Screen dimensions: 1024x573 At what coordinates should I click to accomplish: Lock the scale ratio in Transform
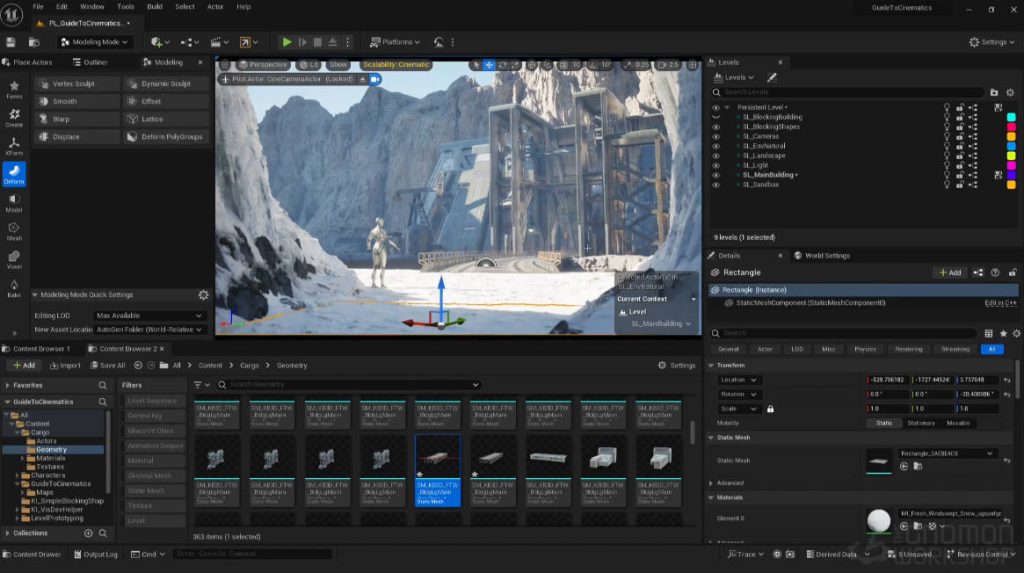[771, 409]
